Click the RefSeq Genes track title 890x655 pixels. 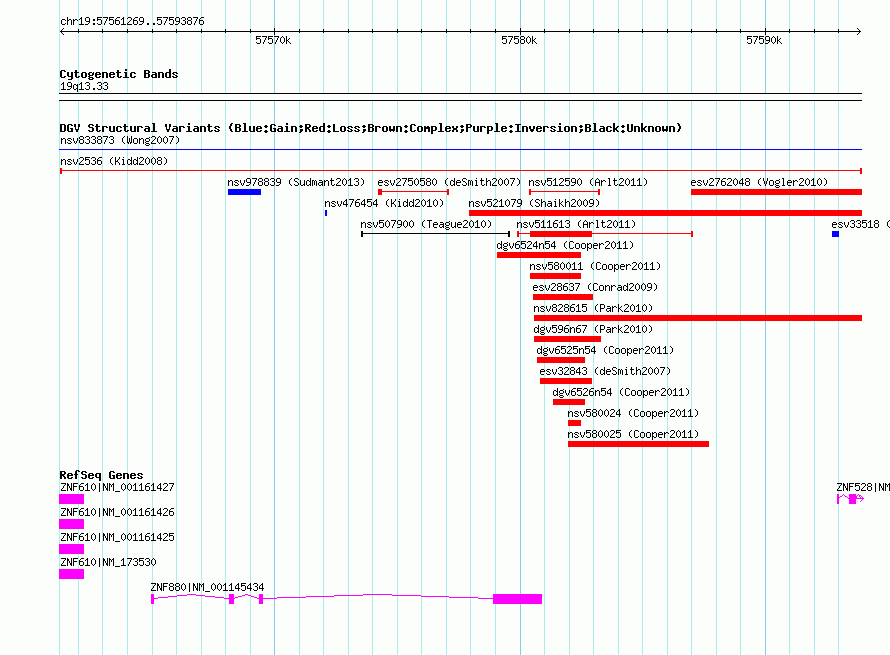(101, 475)
